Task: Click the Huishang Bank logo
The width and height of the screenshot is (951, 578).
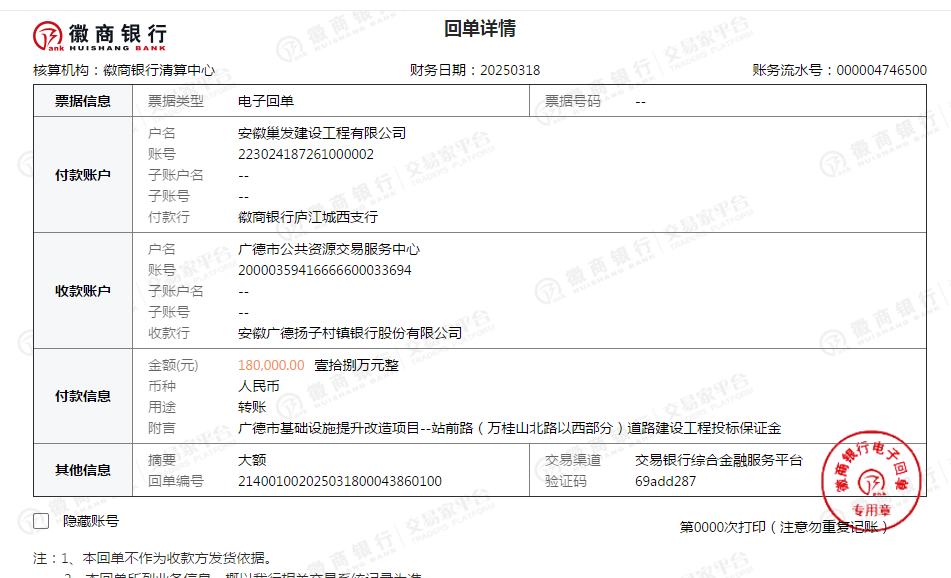Action: 100,37
